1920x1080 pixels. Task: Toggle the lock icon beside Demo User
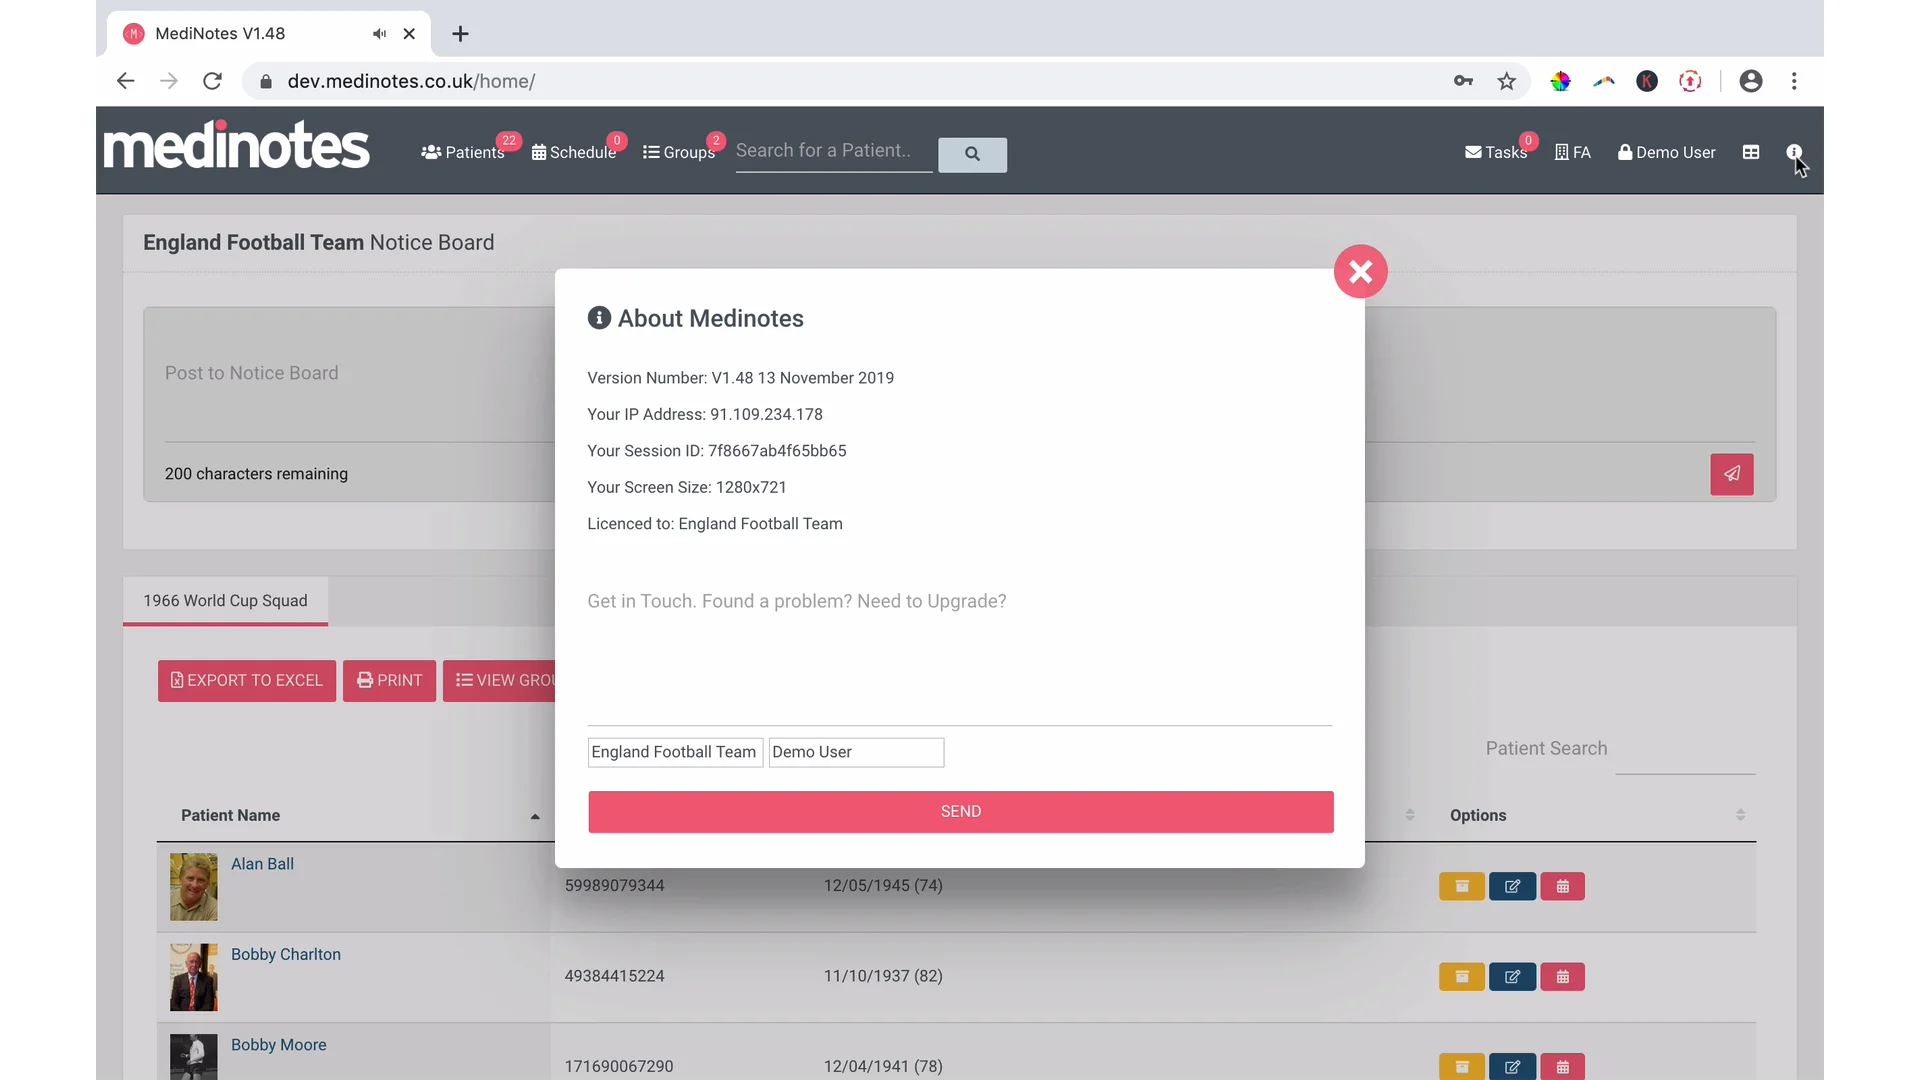(x=1625, y=152)
